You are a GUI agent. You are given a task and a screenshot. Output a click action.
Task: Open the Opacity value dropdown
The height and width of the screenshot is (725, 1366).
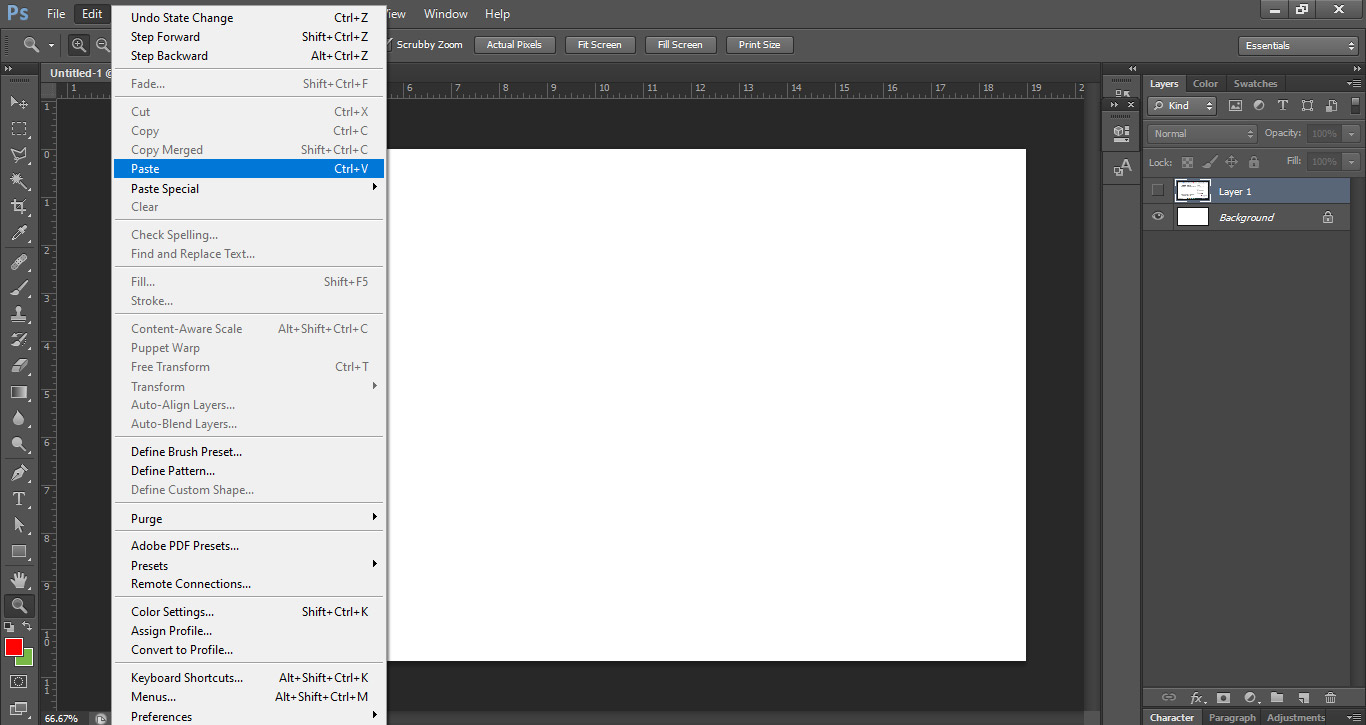point(1349,132)
